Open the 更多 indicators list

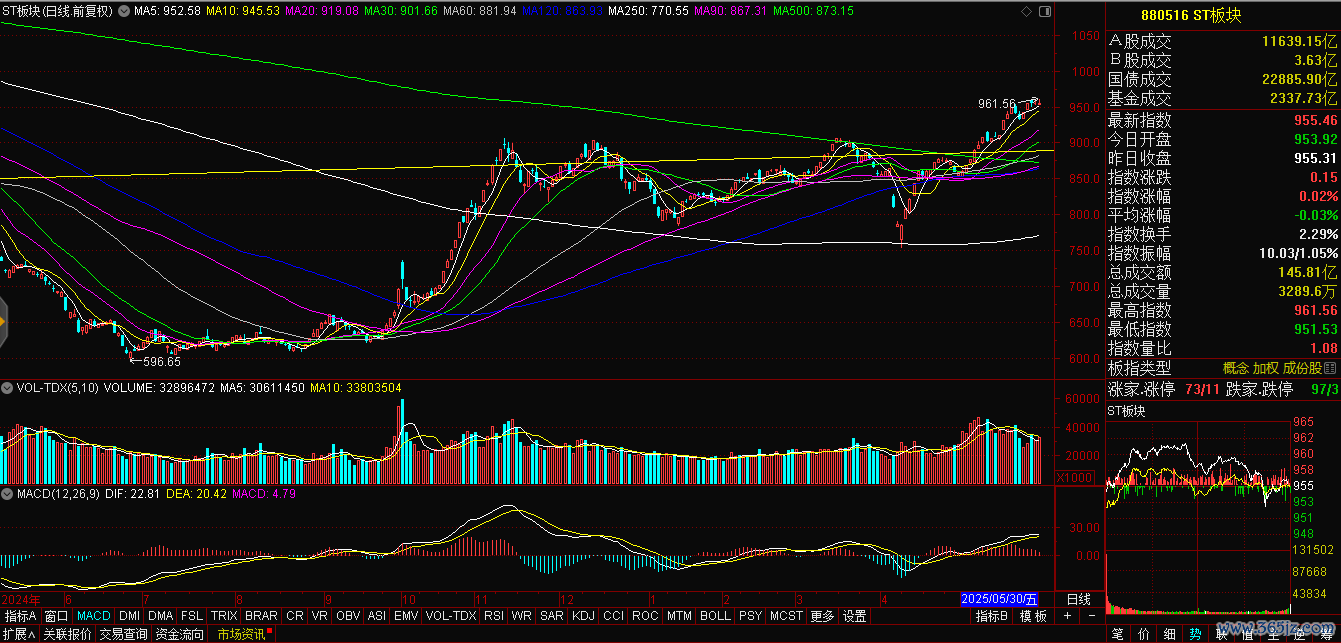tap(822, 616)
